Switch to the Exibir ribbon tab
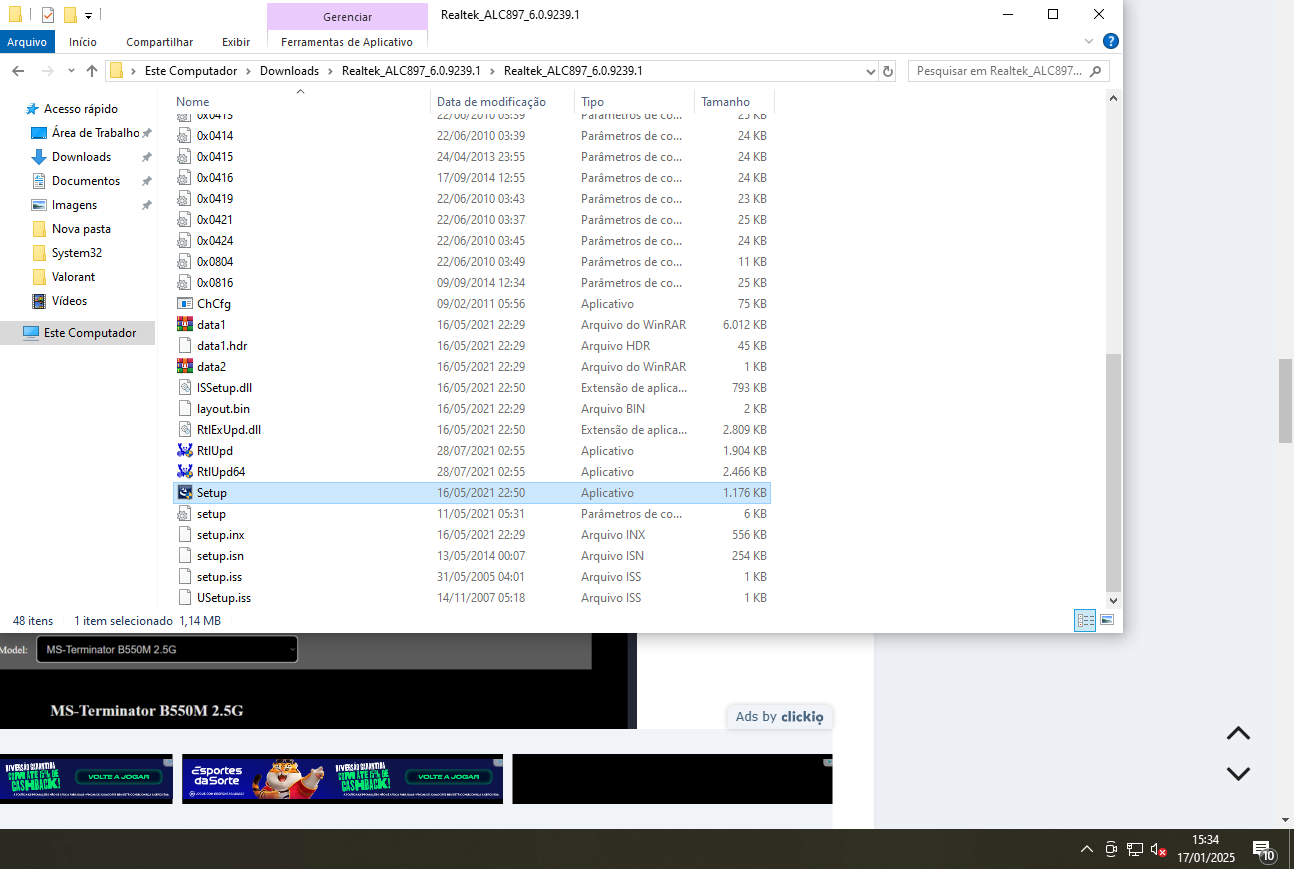This screenshot has width=1294, height=869. pos(236,42)
